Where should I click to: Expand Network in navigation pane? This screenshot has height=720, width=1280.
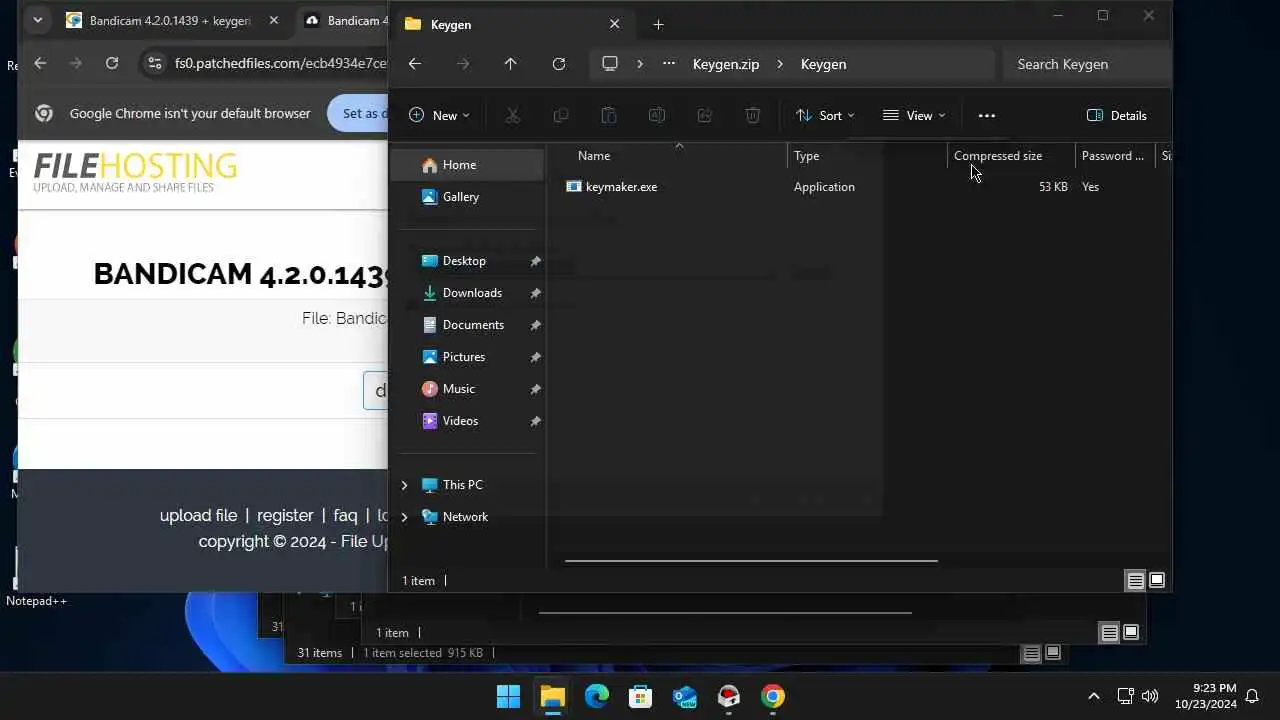[x=404, y=517]
